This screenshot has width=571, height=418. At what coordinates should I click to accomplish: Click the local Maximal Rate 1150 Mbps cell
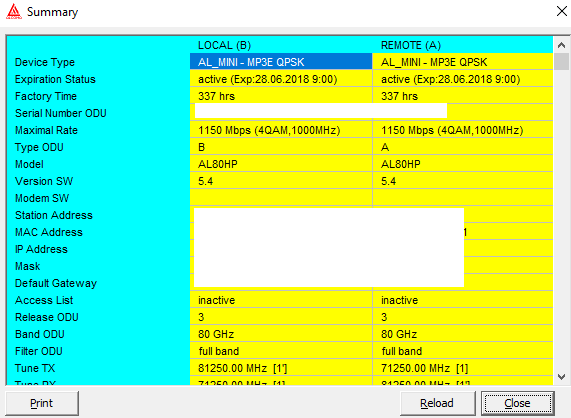coord(281,130)
